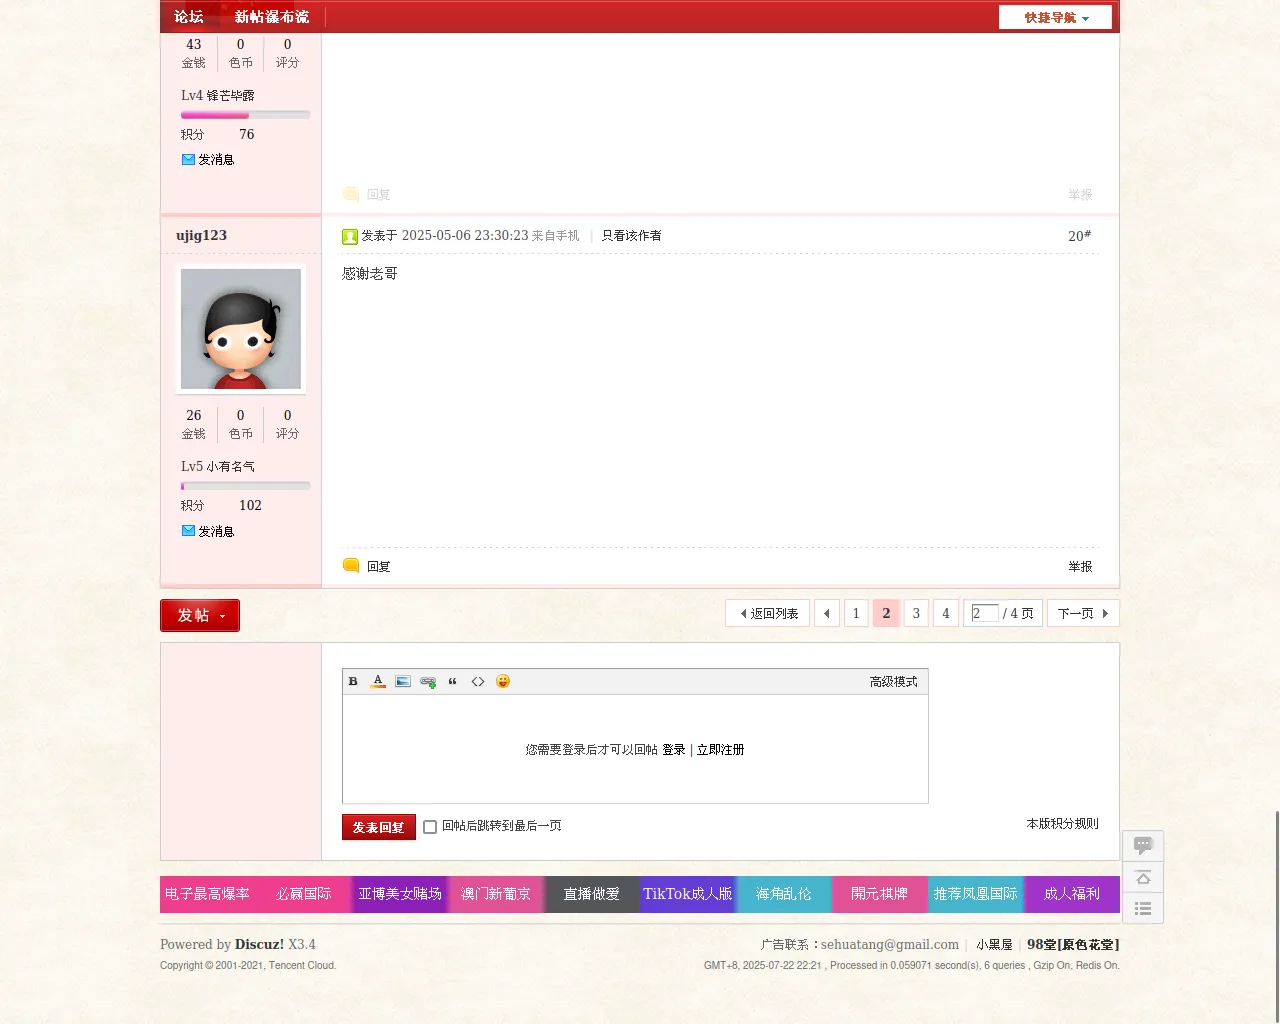Click the 回复 text on post 20#
Screen dimensions: 1280x1024
point(378,567)
